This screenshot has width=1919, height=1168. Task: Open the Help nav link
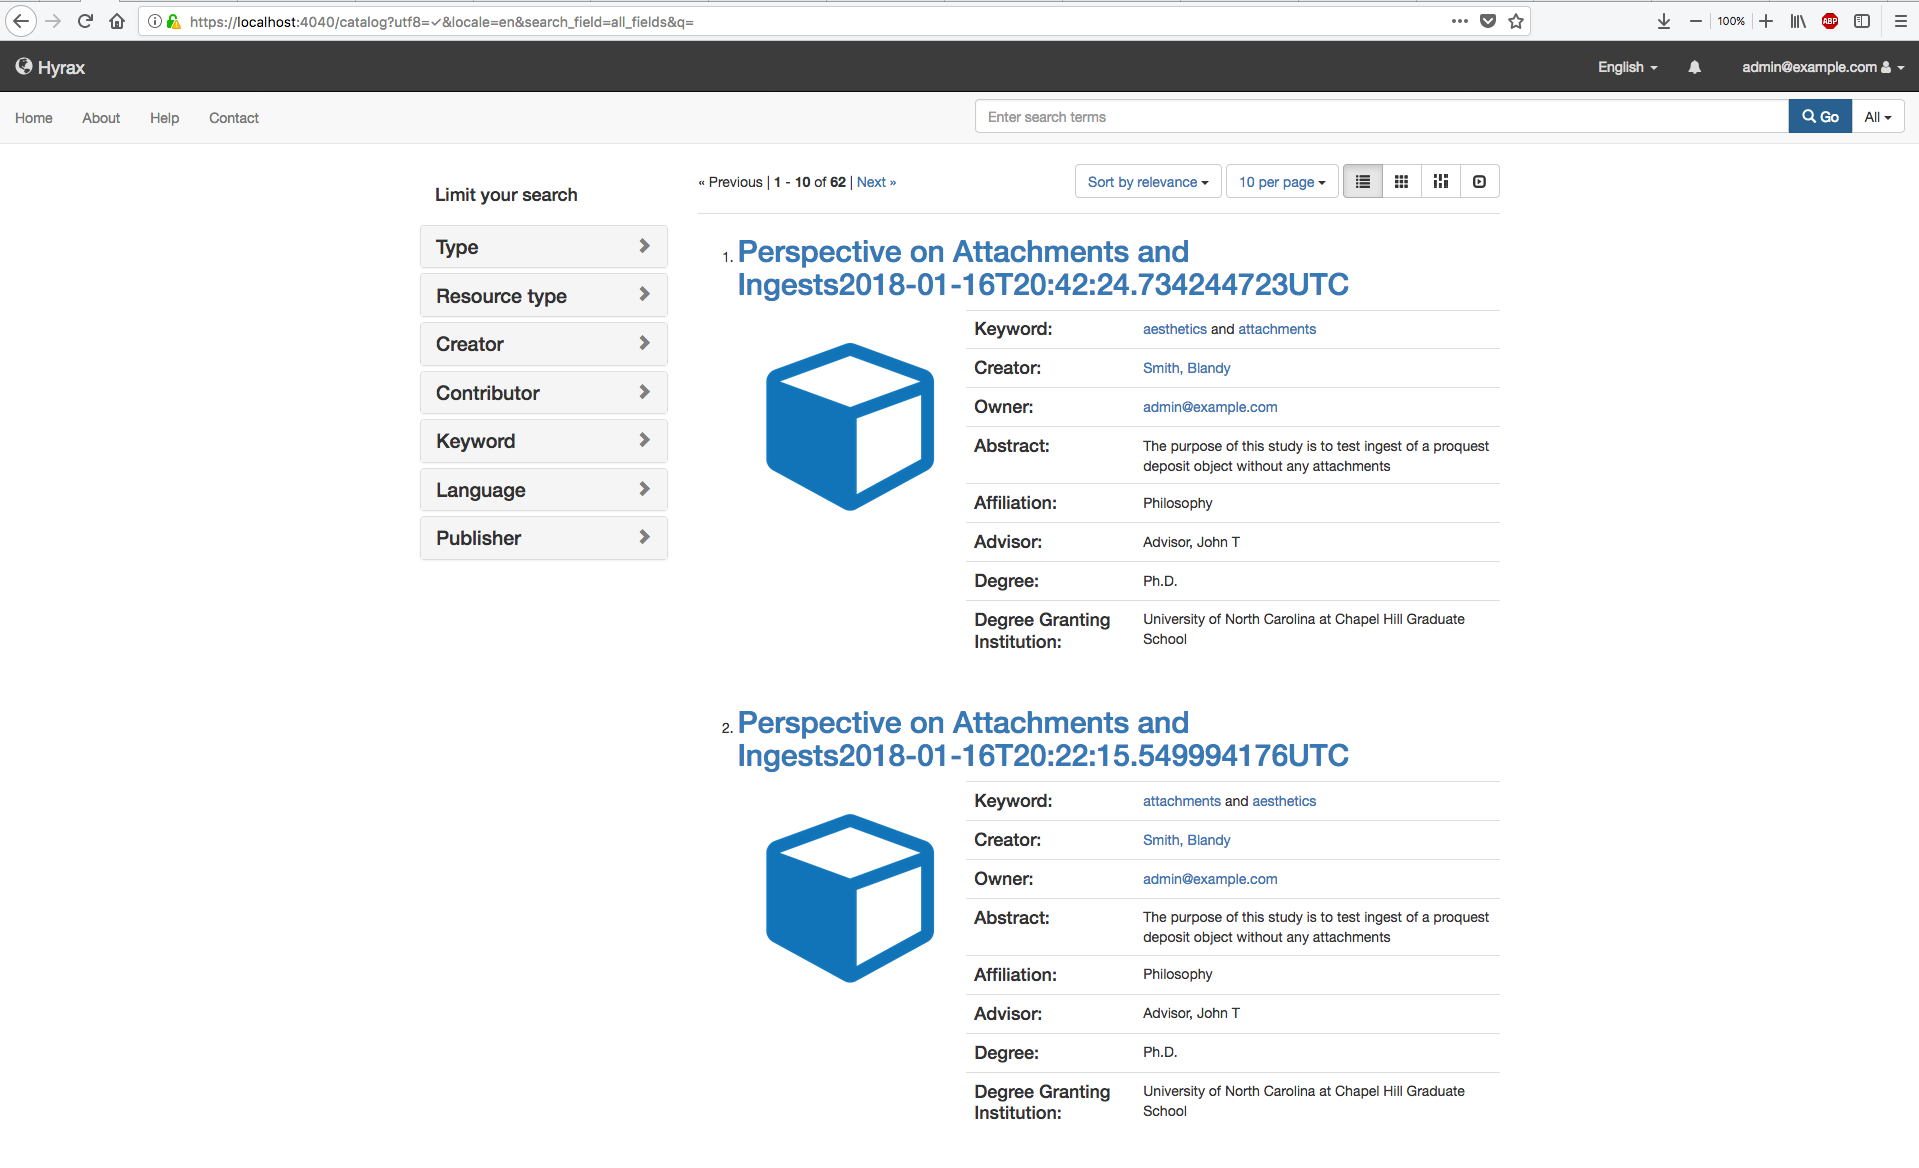(x=164, y=118)
